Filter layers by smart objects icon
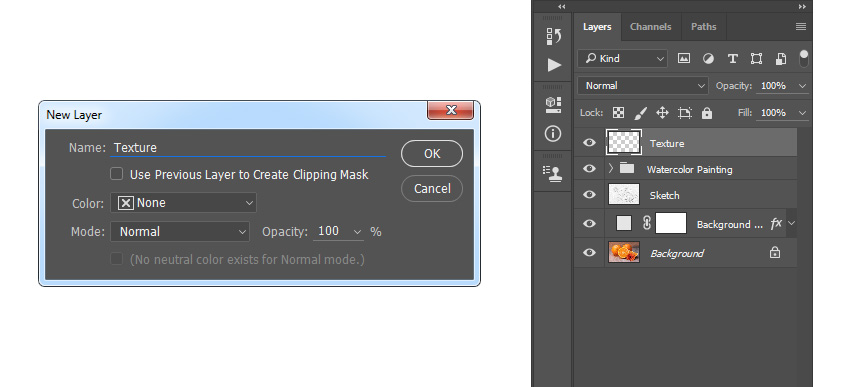This screenshot has width=850, height=387. point(781,59)
